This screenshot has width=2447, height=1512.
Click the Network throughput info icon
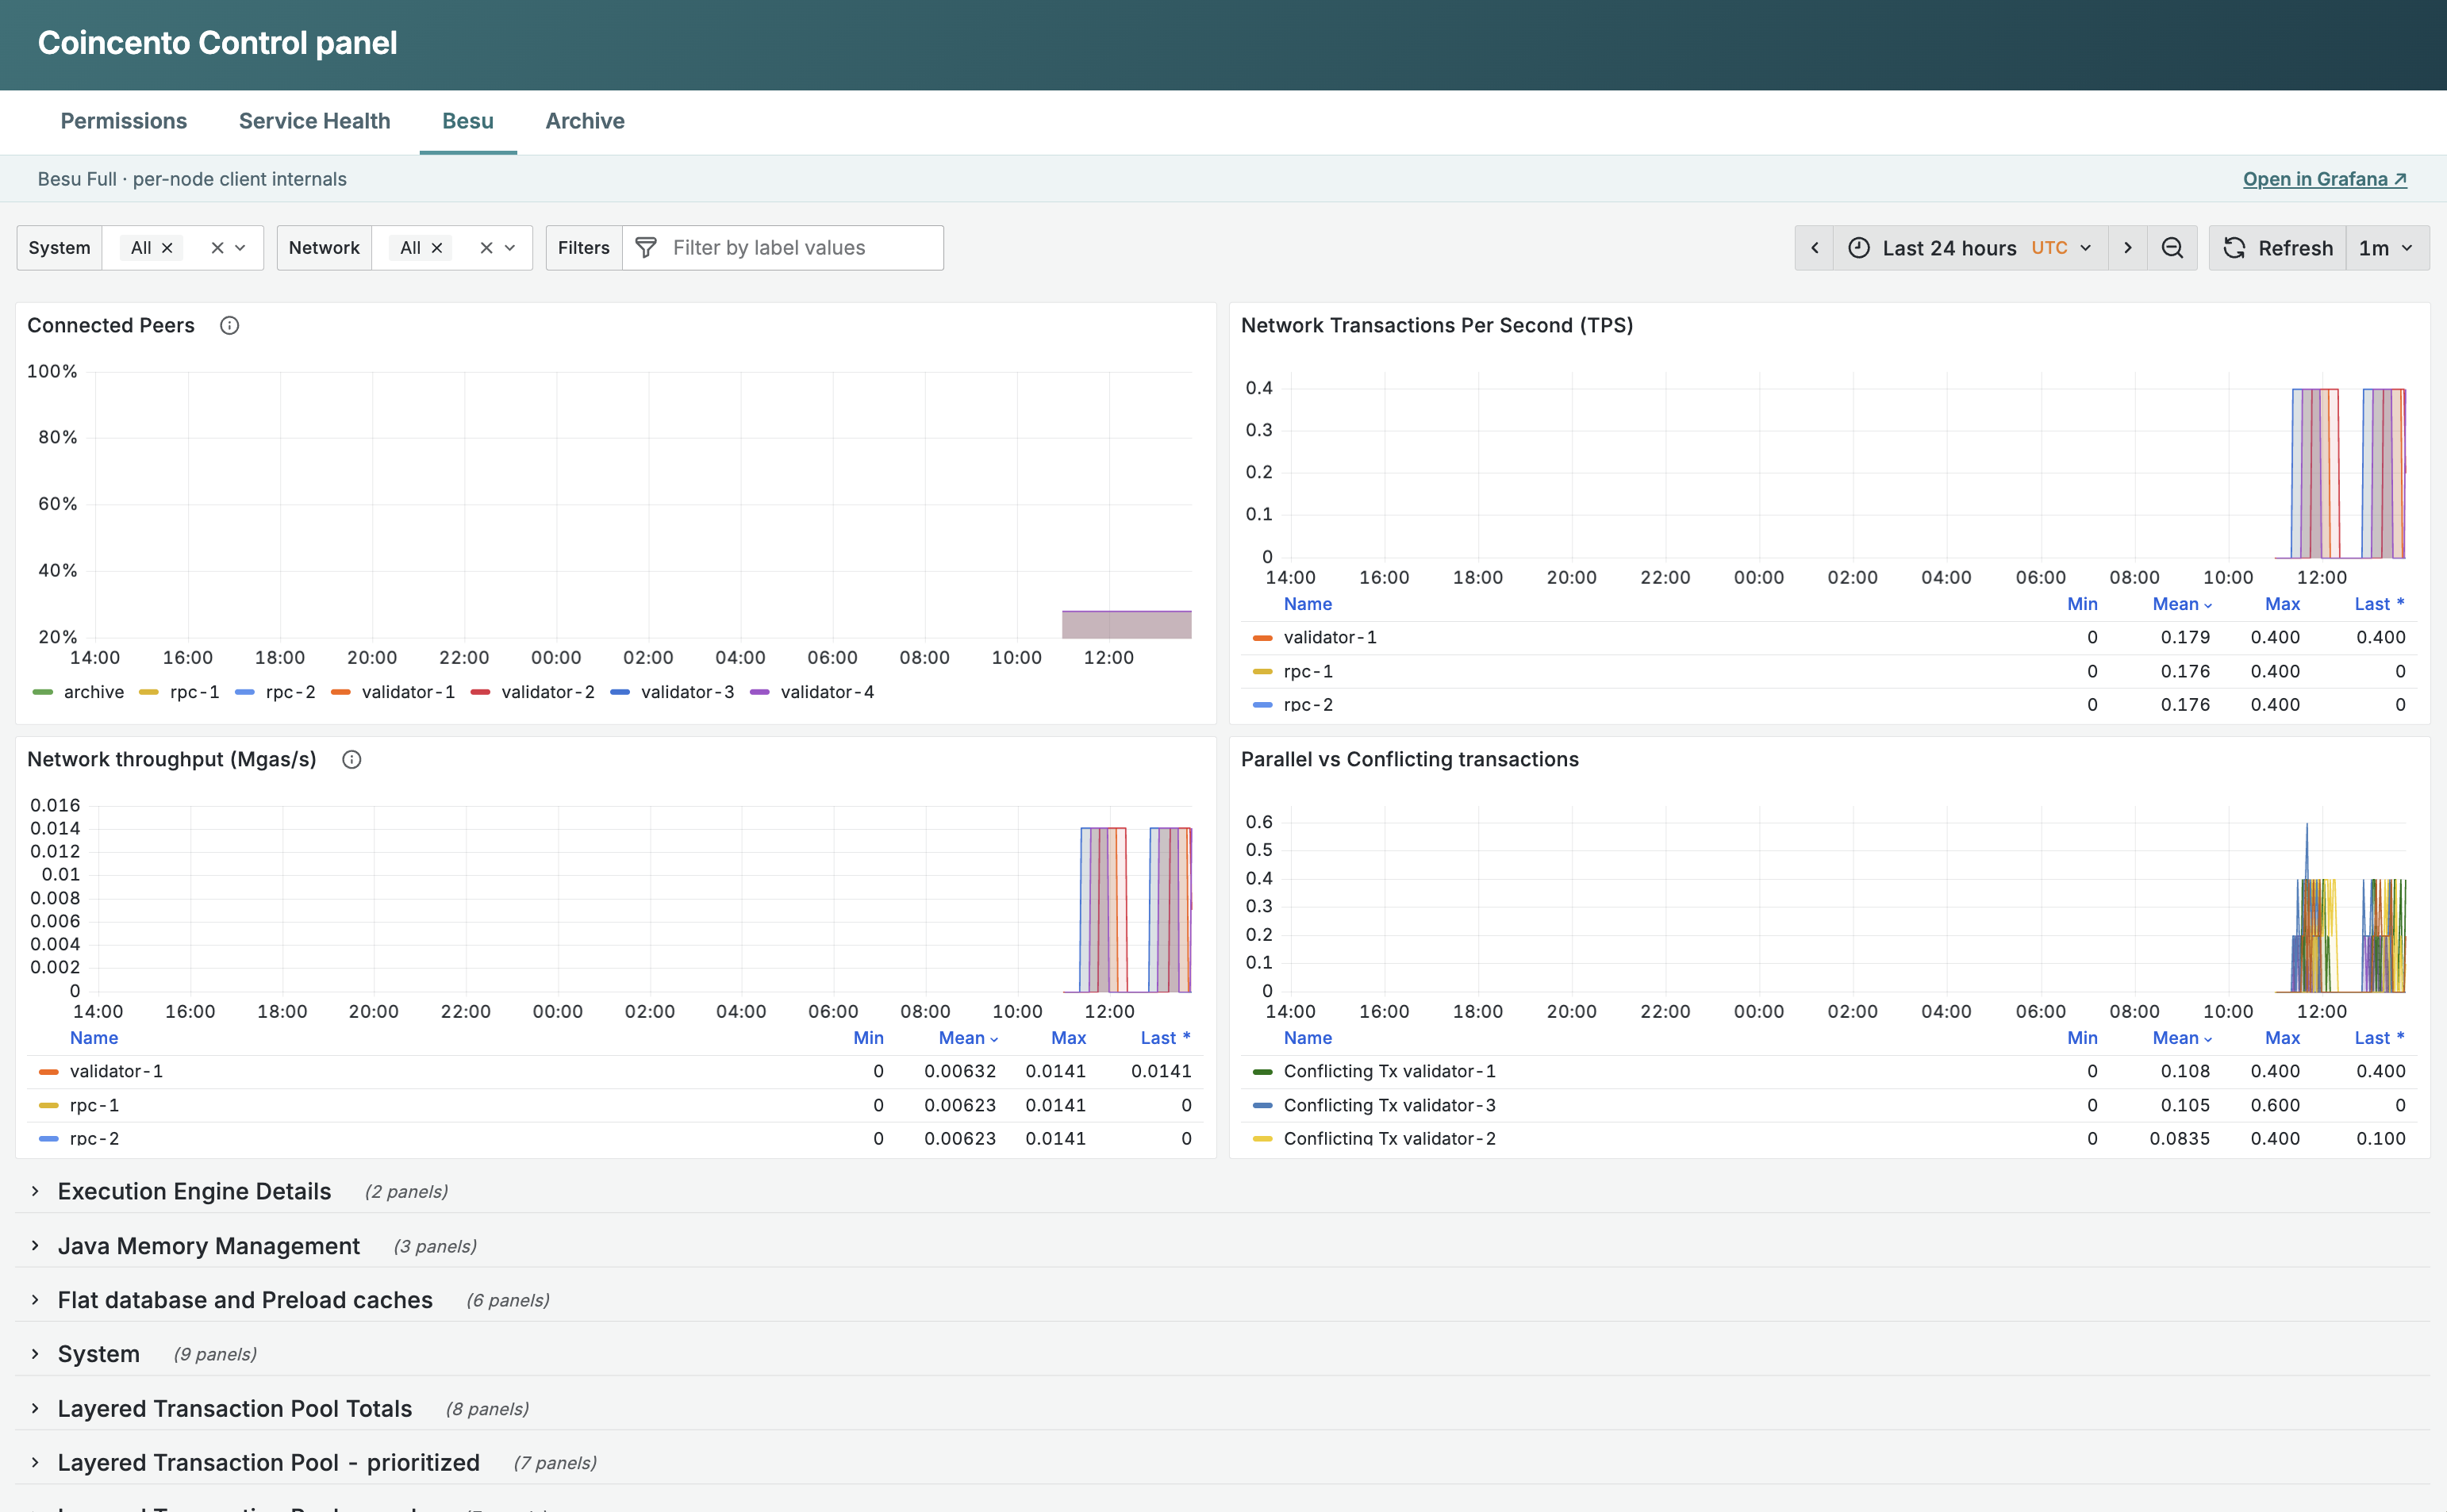pos(351,759)
